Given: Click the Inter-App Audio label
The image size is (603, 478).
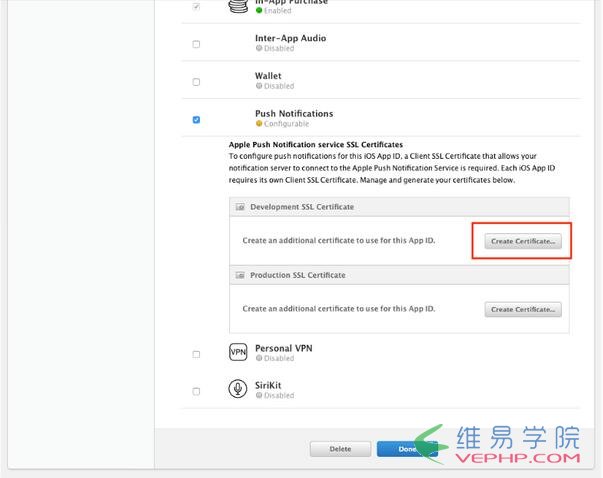Looking at the screenshot, I should [290, 38].
